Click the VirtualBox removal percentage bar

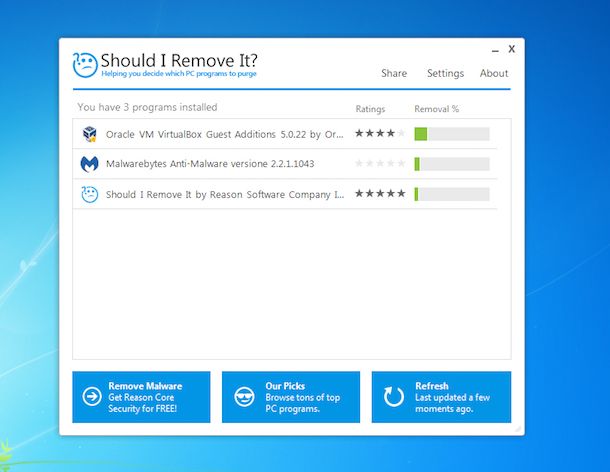pos(452,134)
